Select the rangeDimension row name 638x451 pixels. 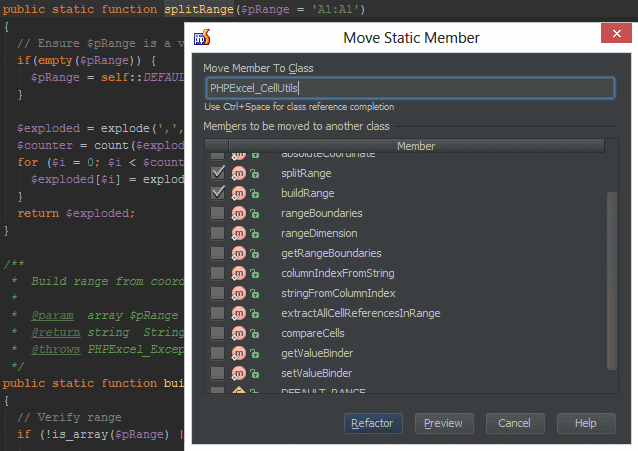[319, 233]
